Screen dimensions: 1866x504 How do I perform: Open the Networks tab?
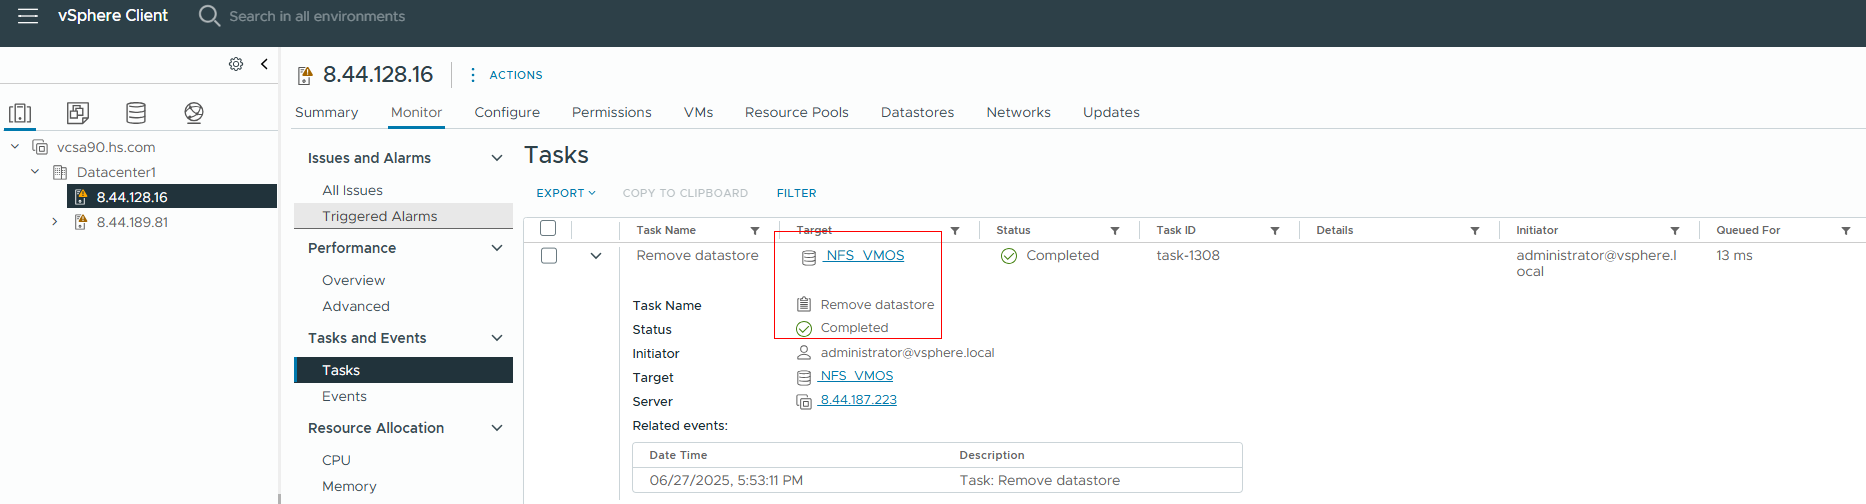(1018, 112)
